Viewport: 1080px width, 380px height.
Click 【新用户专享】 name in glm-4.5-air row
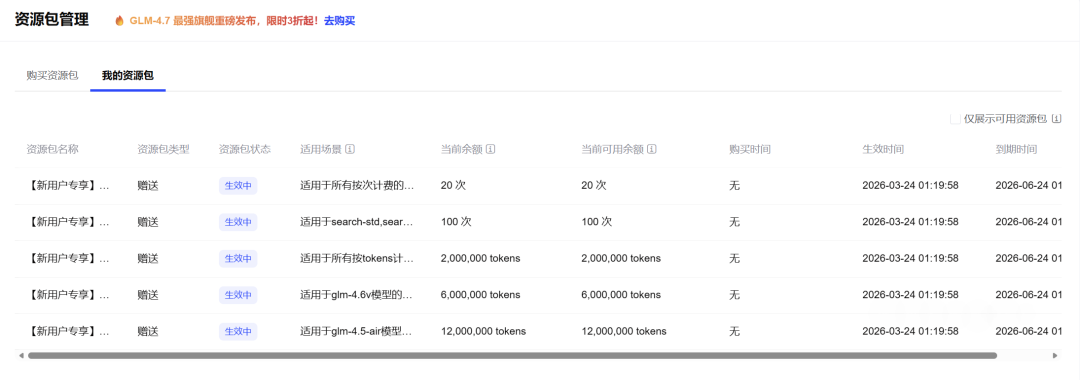tap(68, 331)
